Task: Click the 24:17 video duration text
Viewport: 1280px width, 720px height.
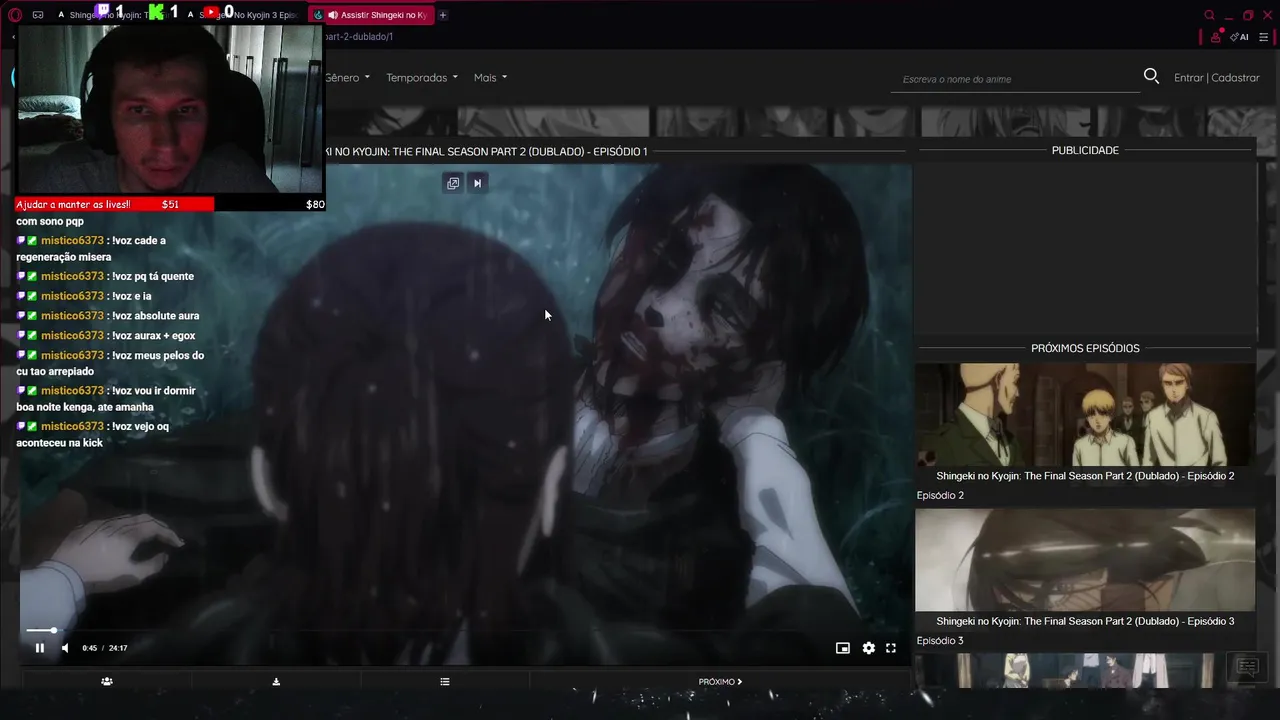Action: point(118,648)
